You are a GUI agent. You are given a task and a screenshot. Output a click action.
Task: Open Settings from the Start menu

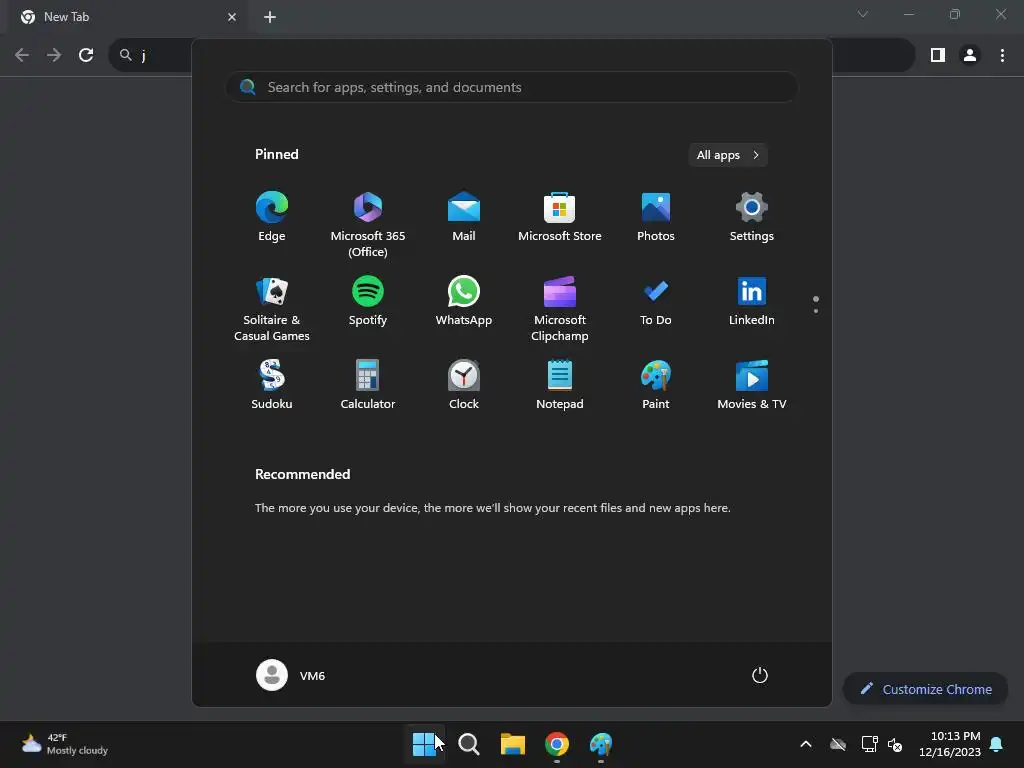click(x=752, y=217)
